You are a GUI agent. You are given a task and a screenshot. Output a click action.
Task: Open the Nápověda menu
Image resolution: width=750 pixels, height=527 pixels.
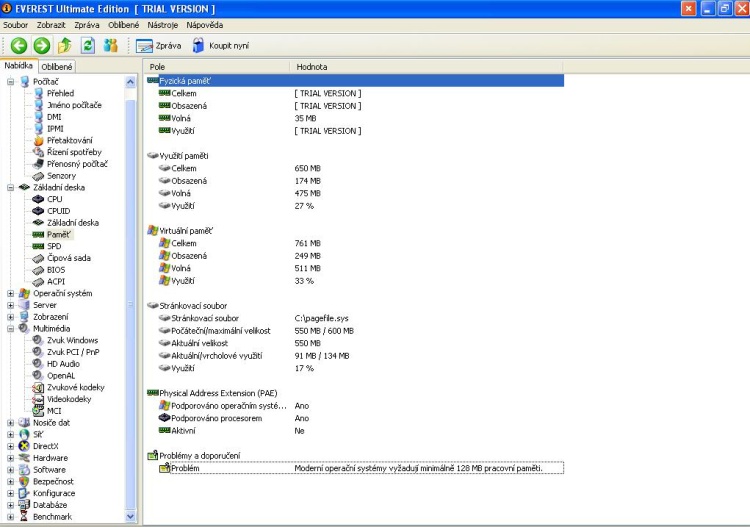point(205,25)
